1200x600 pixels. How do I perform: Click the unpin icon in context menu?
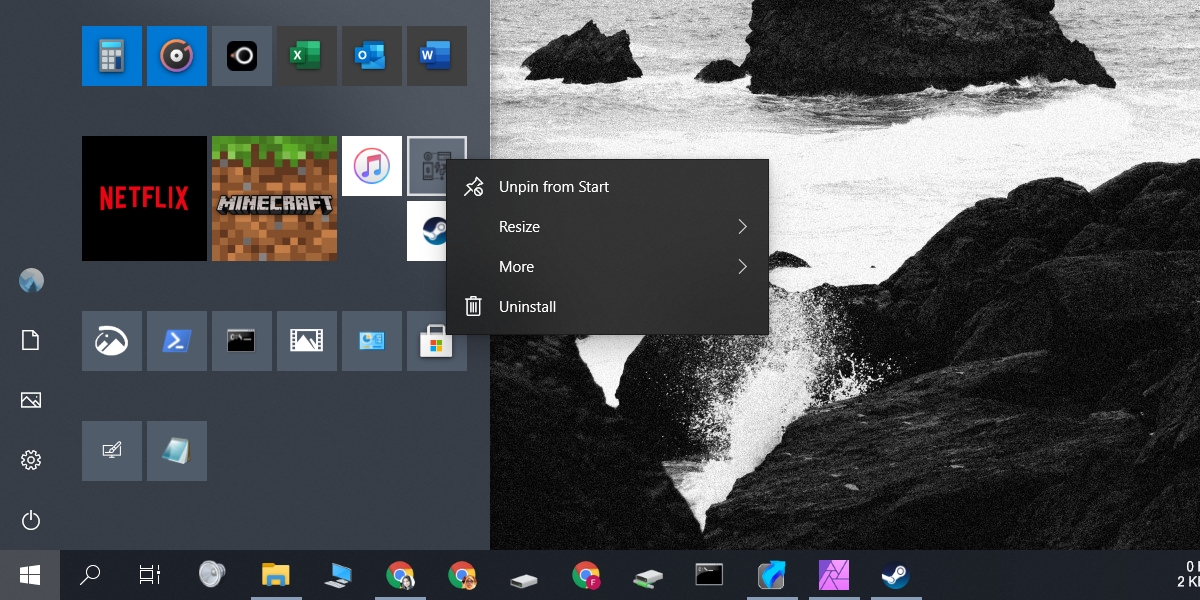tap(474, 187)
